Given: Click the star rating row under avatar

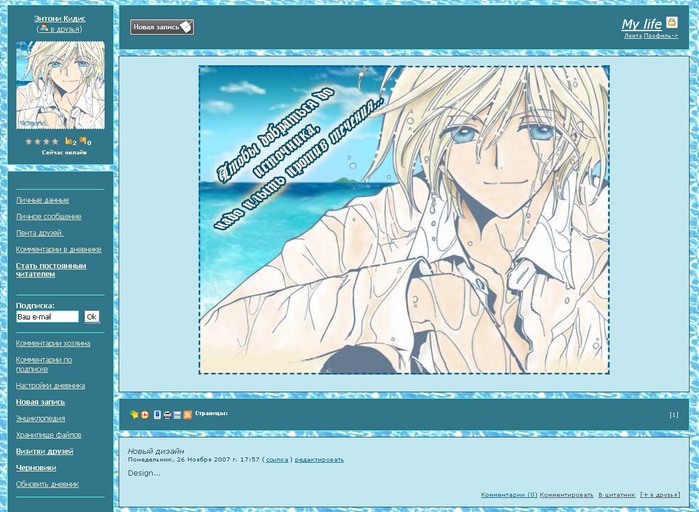Looking at the screenshot, I should [x=42, y=142].
